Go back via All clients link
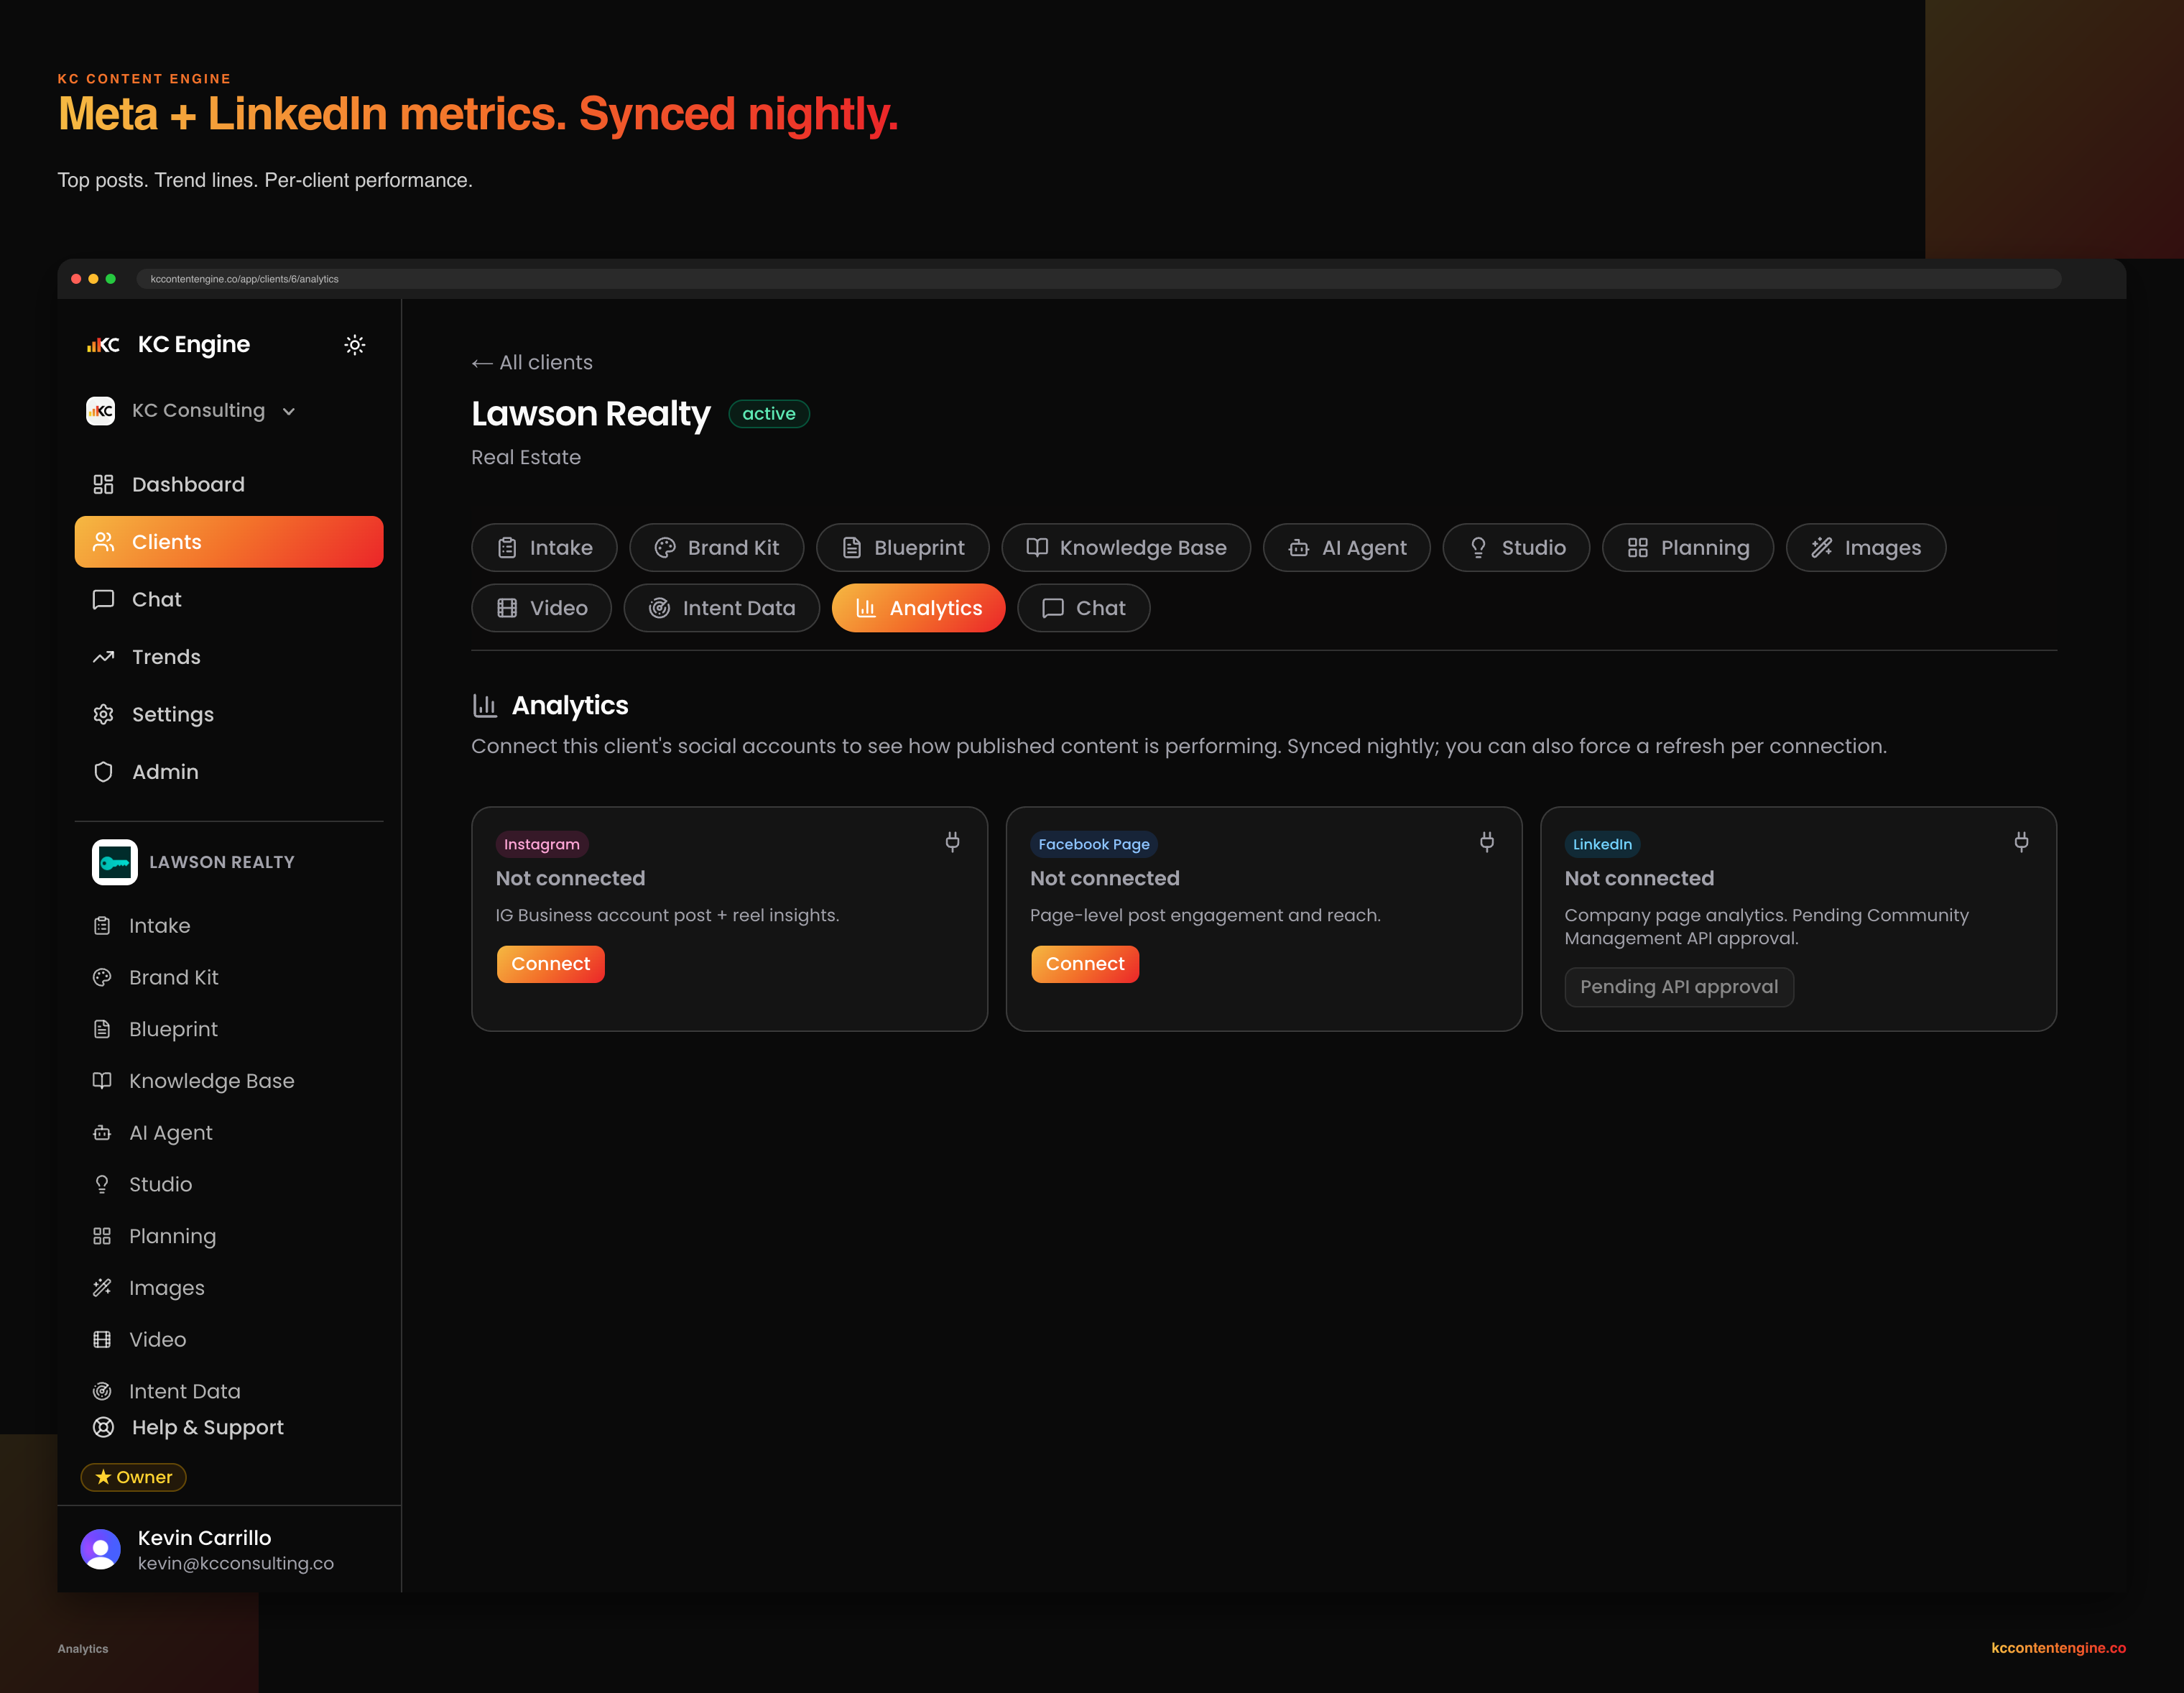This screenshot has width=2184, height=1693. point(532,362)
